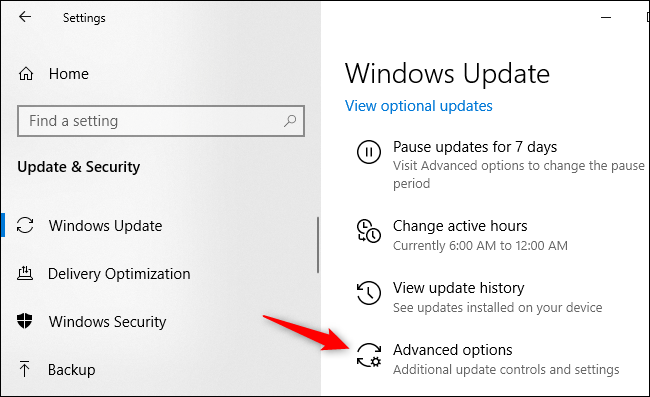Click the magnifier search icon
650x397 pixels.
290,121
